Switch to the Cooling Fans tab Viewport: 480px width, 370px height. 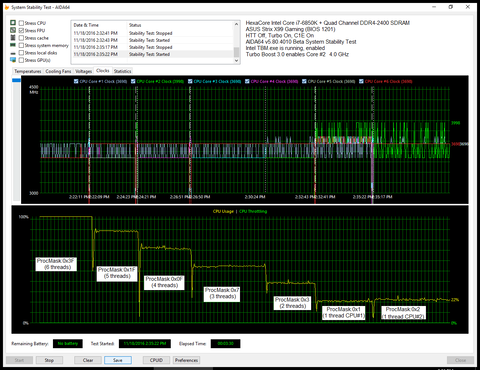click(58, 71)
